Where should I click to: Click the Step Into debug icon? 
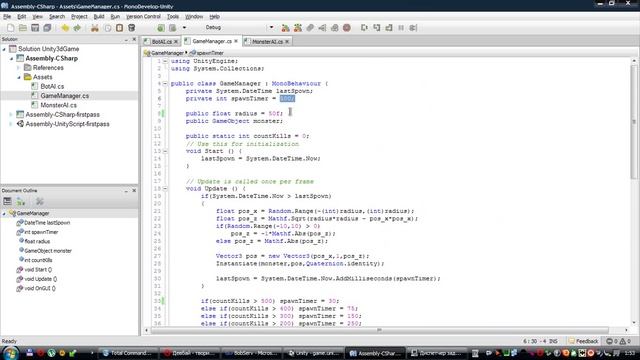377,28
